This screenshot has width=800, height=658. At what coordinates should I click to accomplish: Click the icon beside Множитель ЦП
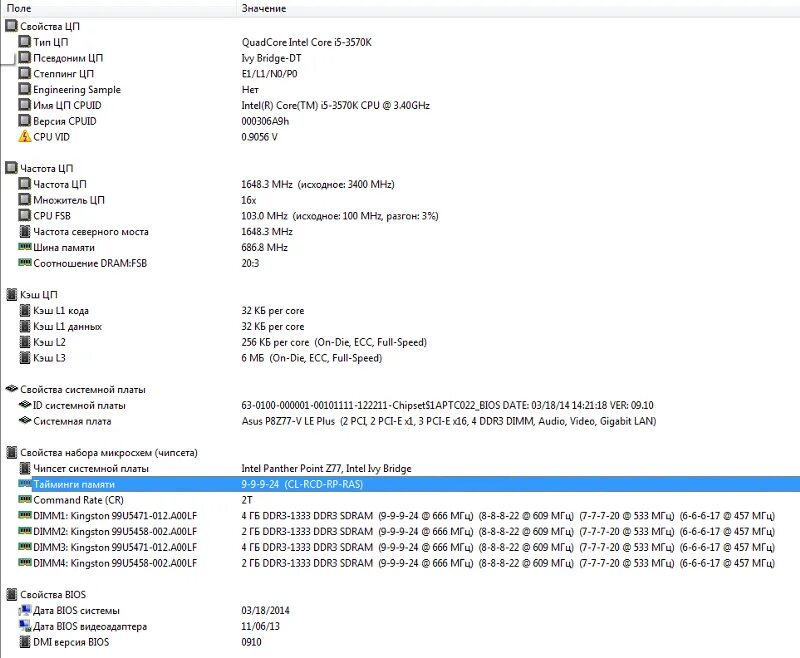coord(24,199)
